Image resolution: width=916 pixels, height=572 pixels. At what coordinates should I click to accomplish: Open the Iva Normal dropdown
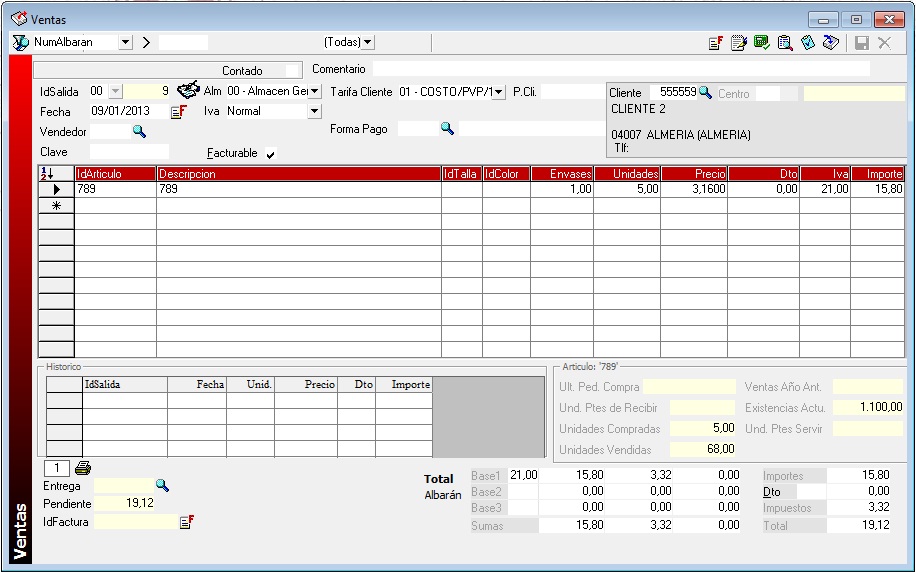pos(314,111)
